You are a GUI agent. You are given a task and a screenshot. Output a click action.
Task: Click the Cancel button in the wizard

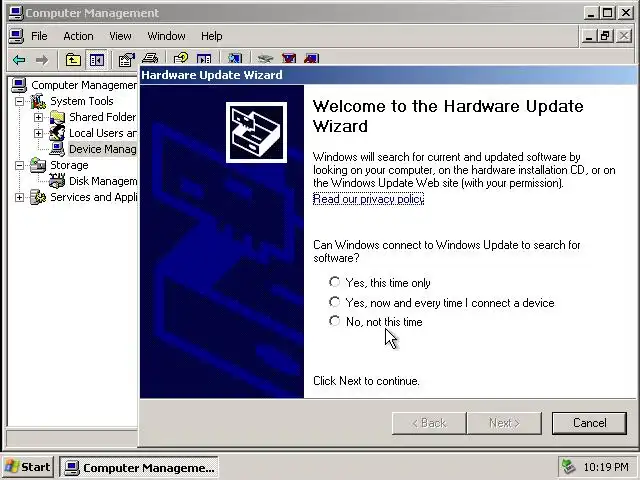click(589, 423)
